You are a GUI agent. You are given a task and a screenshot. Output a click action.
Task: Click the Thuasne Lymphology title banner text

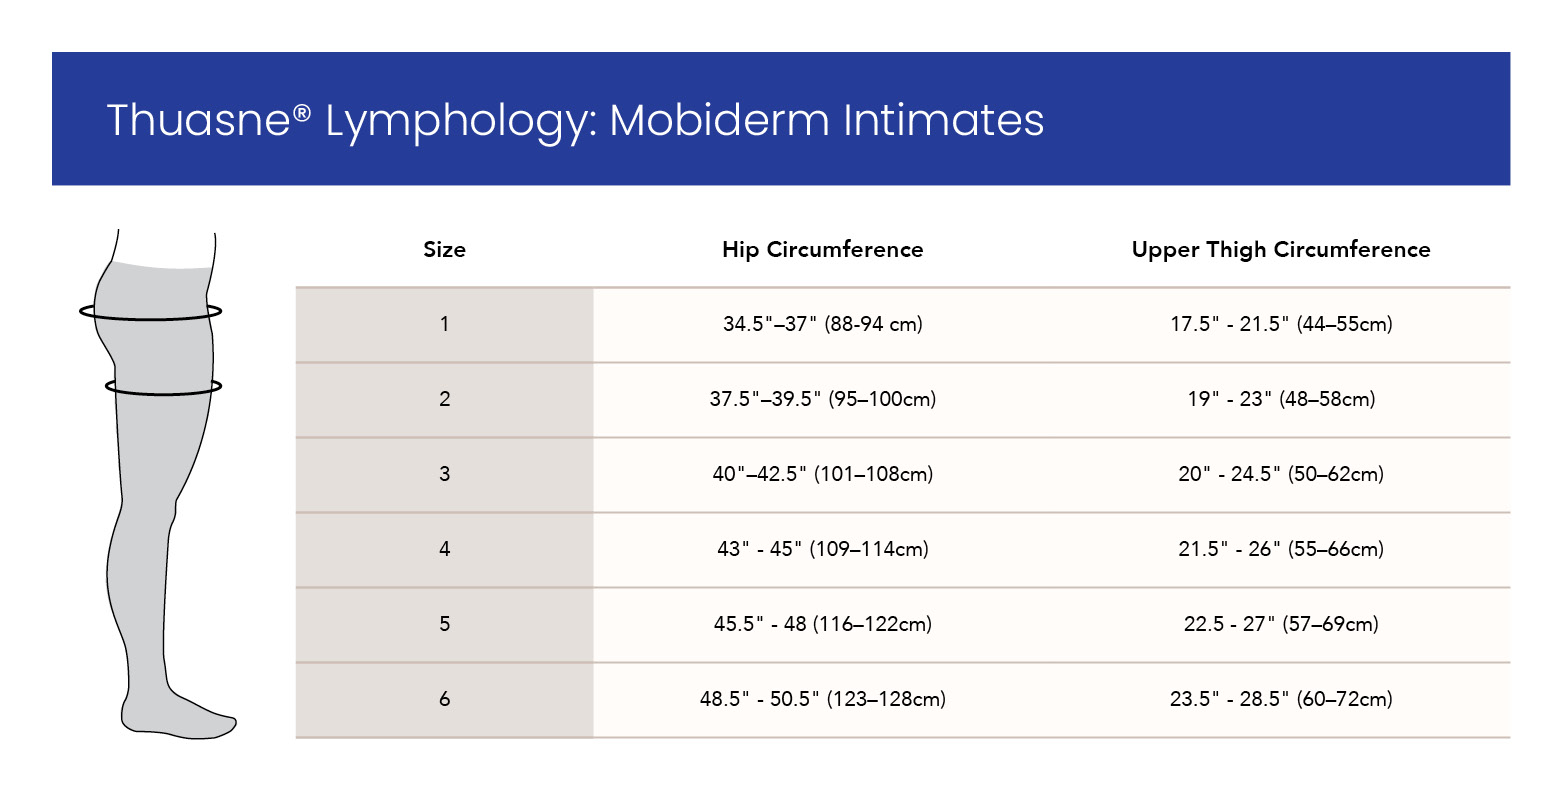pos(575,120)
